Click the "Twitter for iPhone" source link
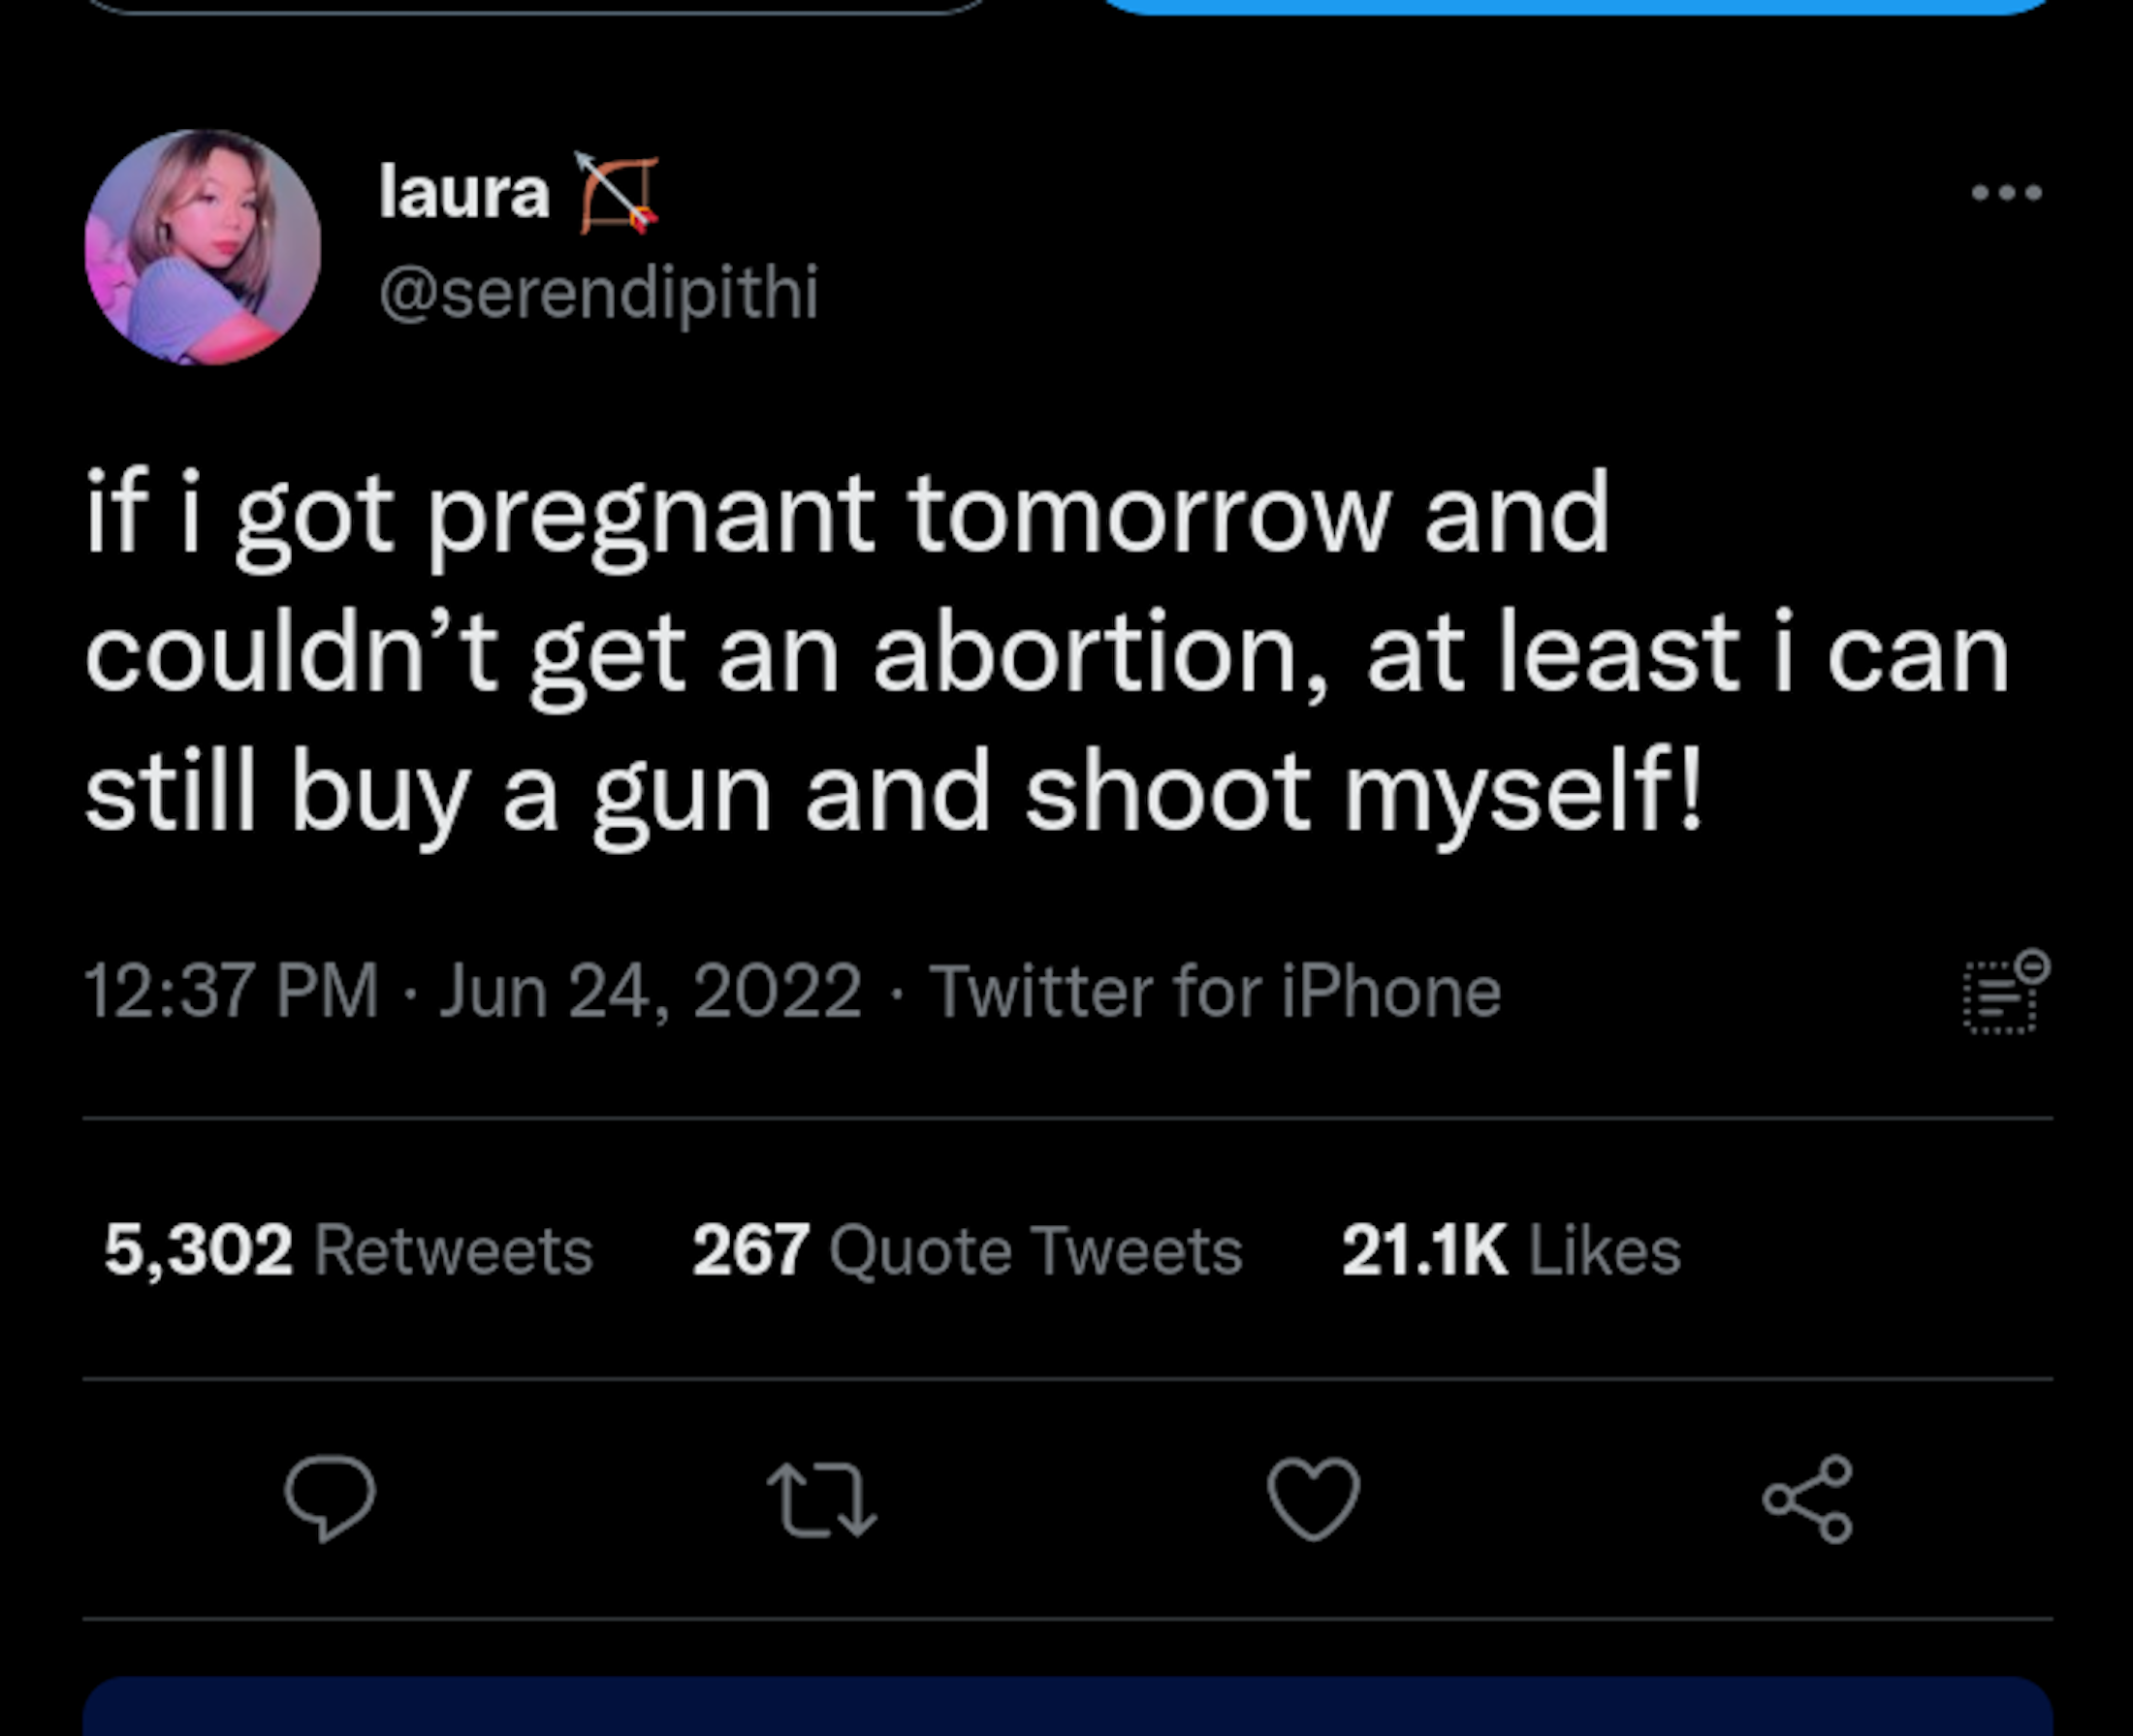 1215,991
